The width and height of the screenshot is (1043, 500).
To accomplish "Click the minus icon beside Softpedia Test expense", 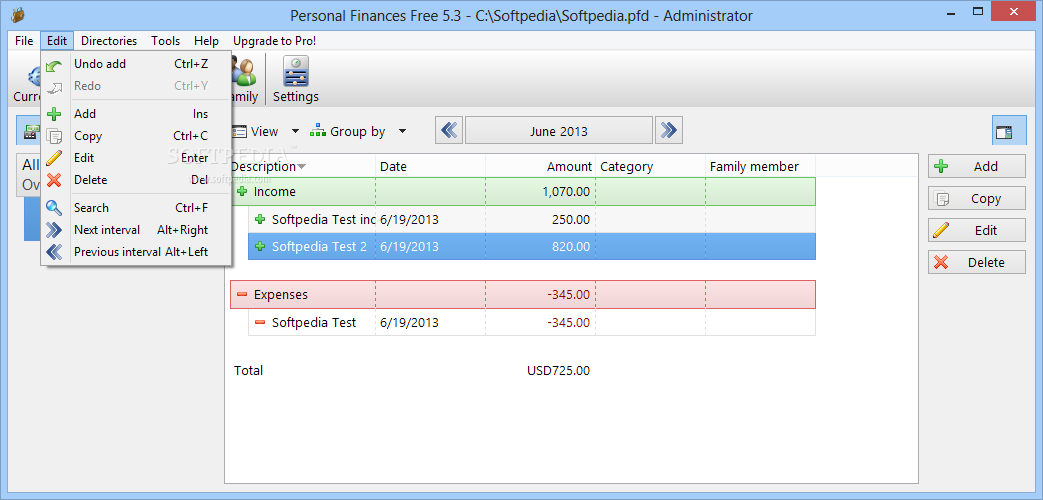I will (x=260, y=322).
